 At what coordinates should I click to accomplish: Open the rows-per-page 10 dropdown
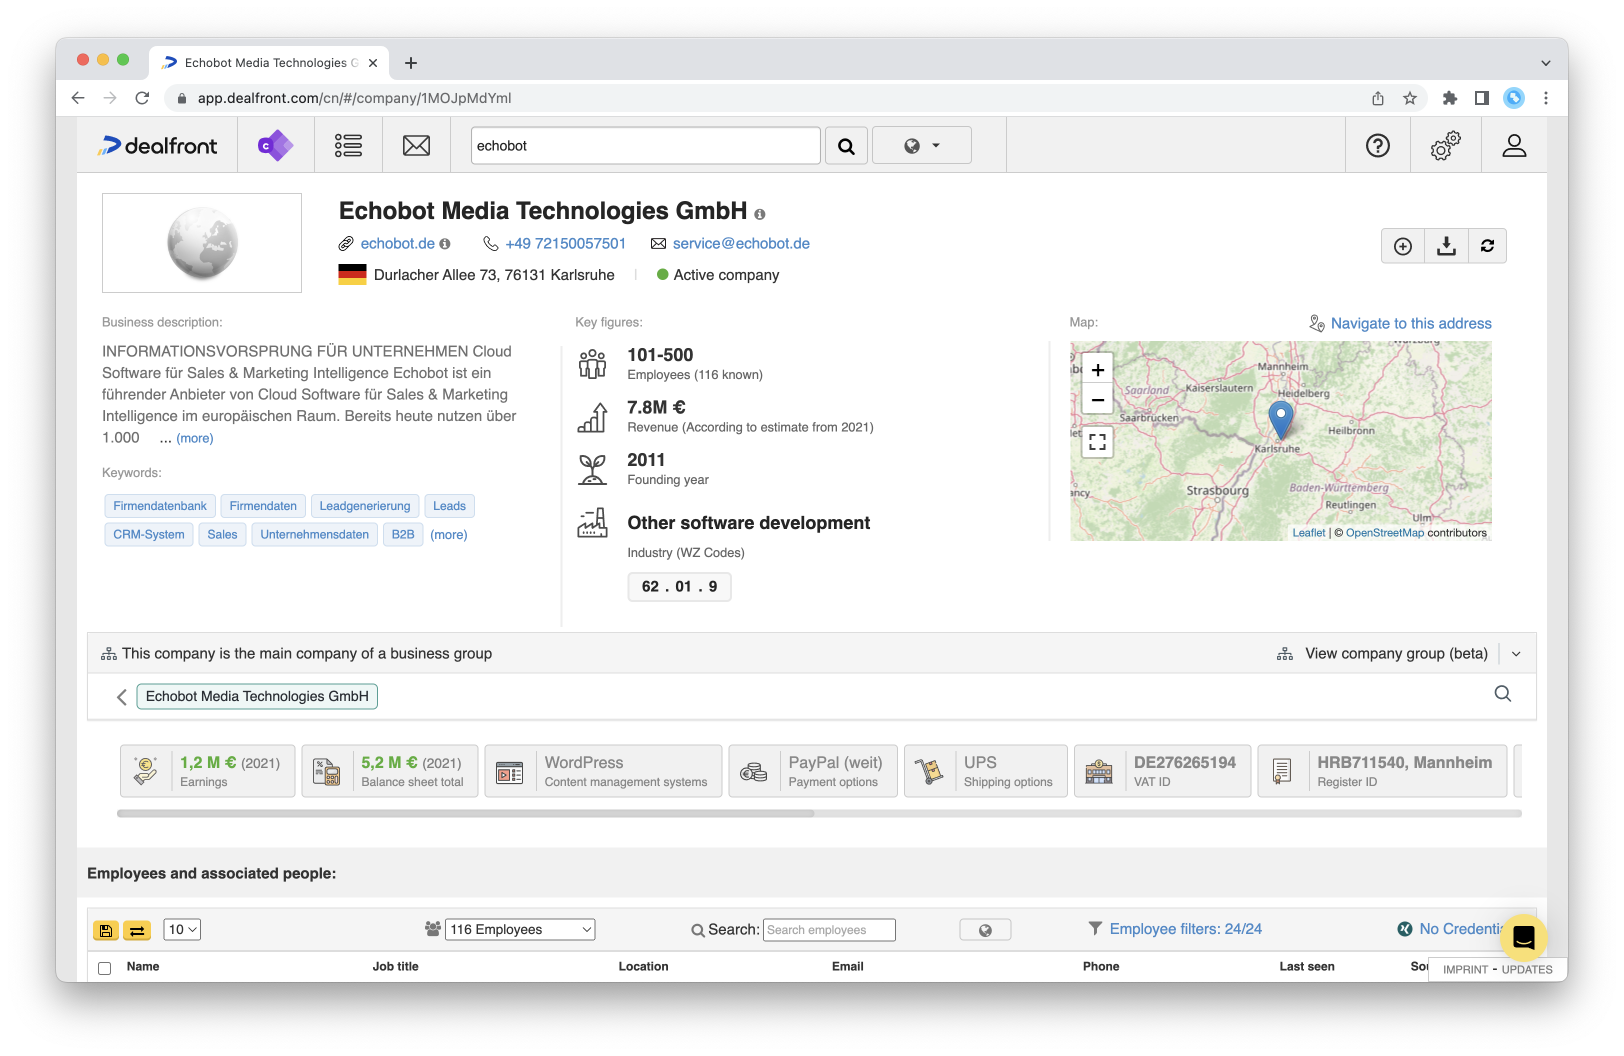pyautogui.click(x=183, y=930)
